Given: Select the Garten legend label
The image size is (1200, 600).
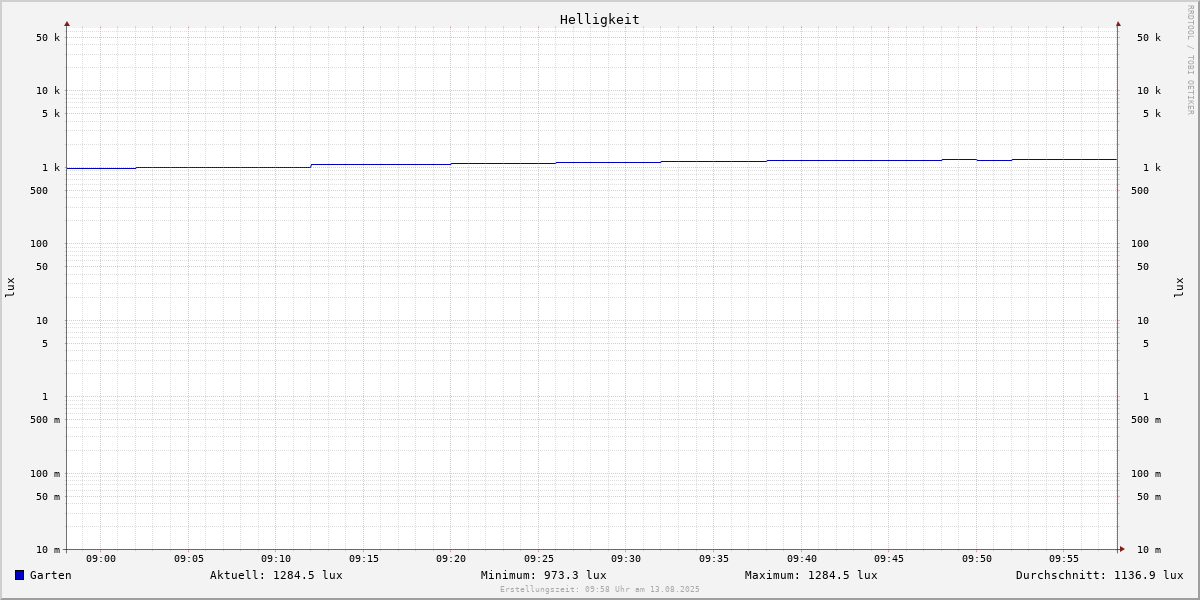Looking at the screenshot, I should (51, 575).
